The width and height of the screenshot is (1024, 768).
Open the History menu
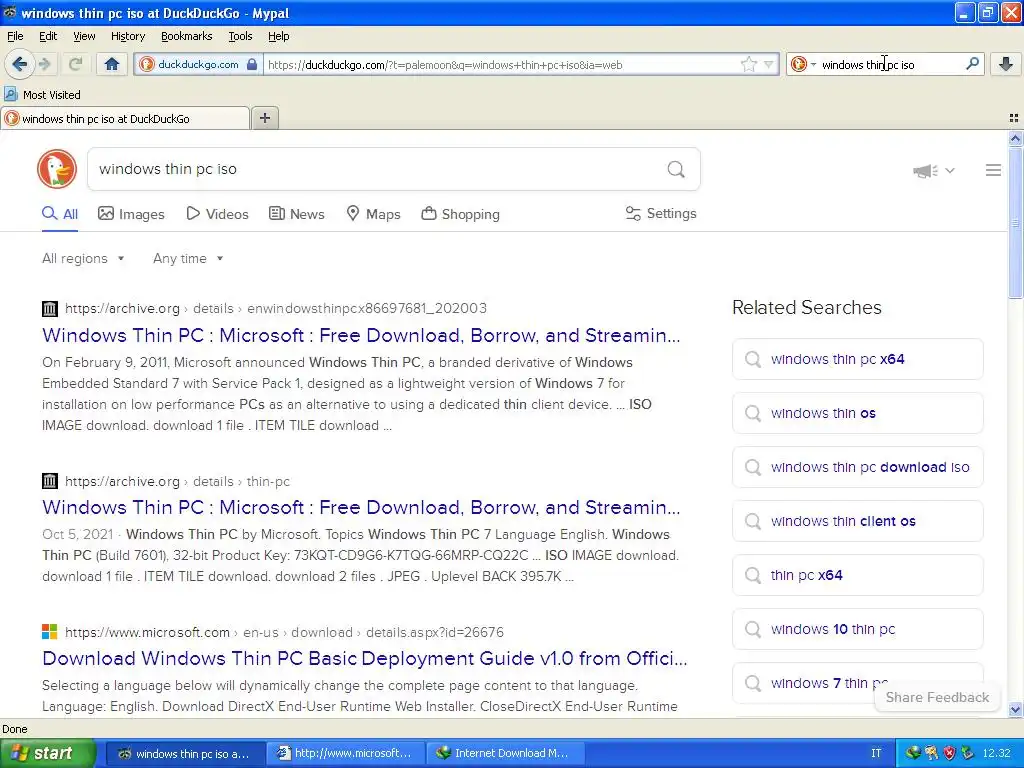[127, 36]
